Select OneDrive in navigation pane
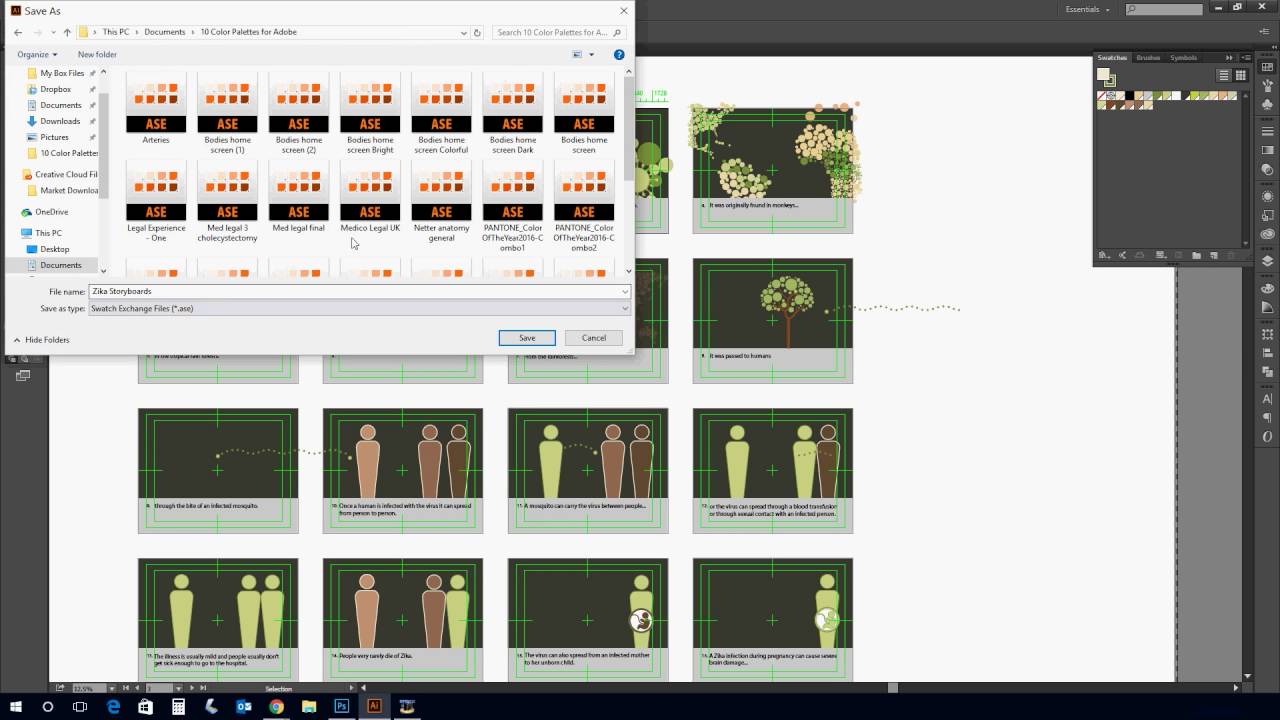This screenshot has height=720, width=1280. point(51,212)
